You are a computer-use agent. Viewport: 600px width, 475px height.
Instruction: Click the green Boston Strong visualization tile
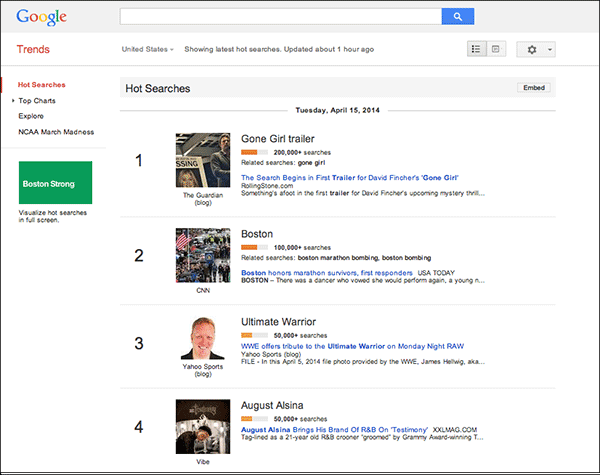[x=55, y=183]
